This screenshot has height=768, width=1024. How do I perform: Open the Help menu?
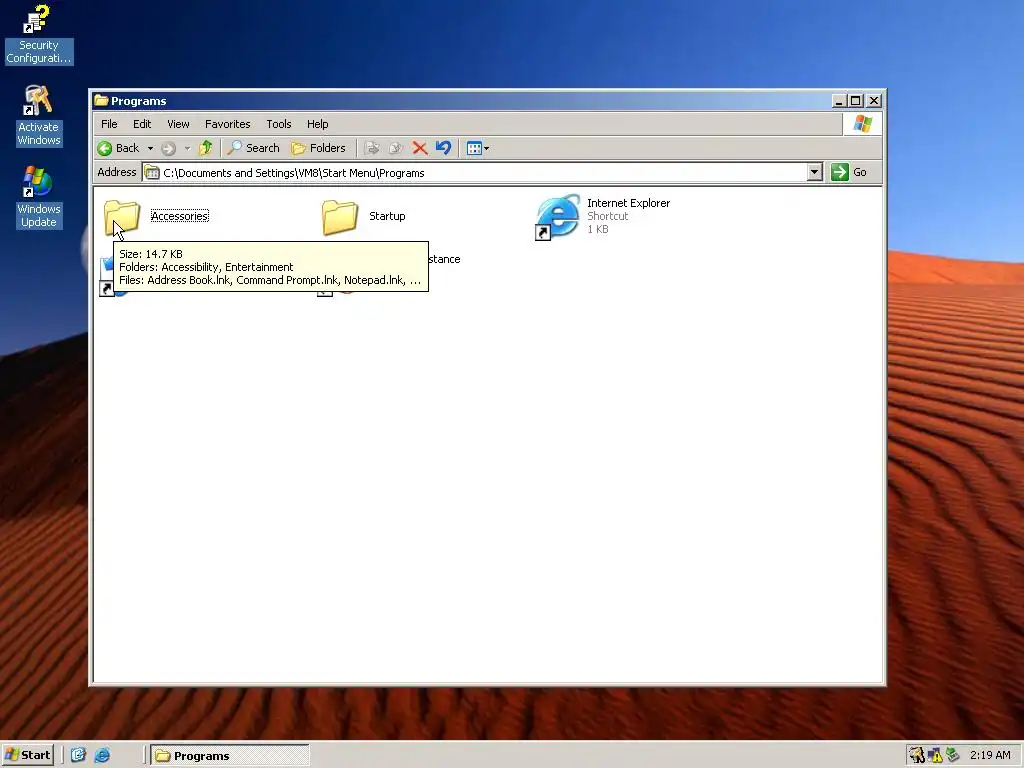pos(317,124)
